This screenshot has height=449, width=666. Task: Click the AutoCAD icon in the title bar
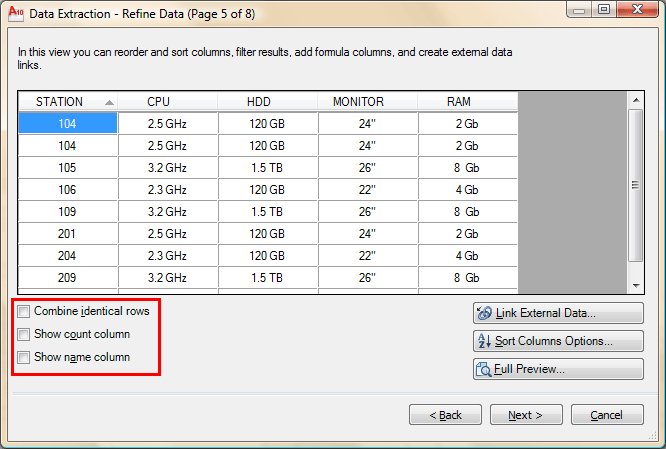point(16,13)
